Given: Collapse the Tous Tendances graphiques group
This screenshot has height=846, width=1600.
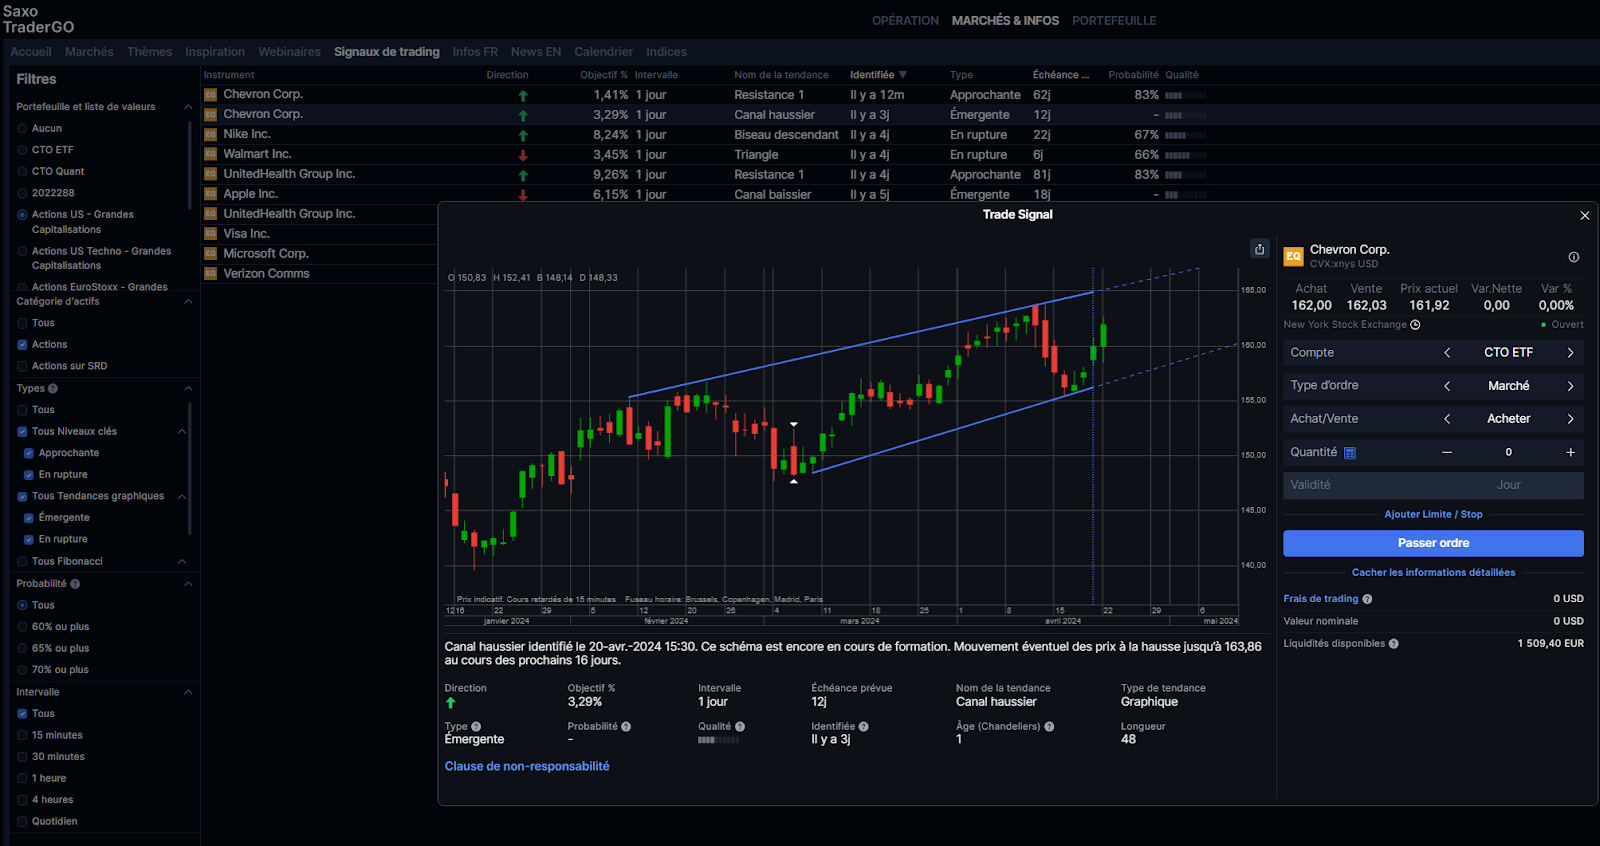Looking at the screenshot, I should [182, 497].
